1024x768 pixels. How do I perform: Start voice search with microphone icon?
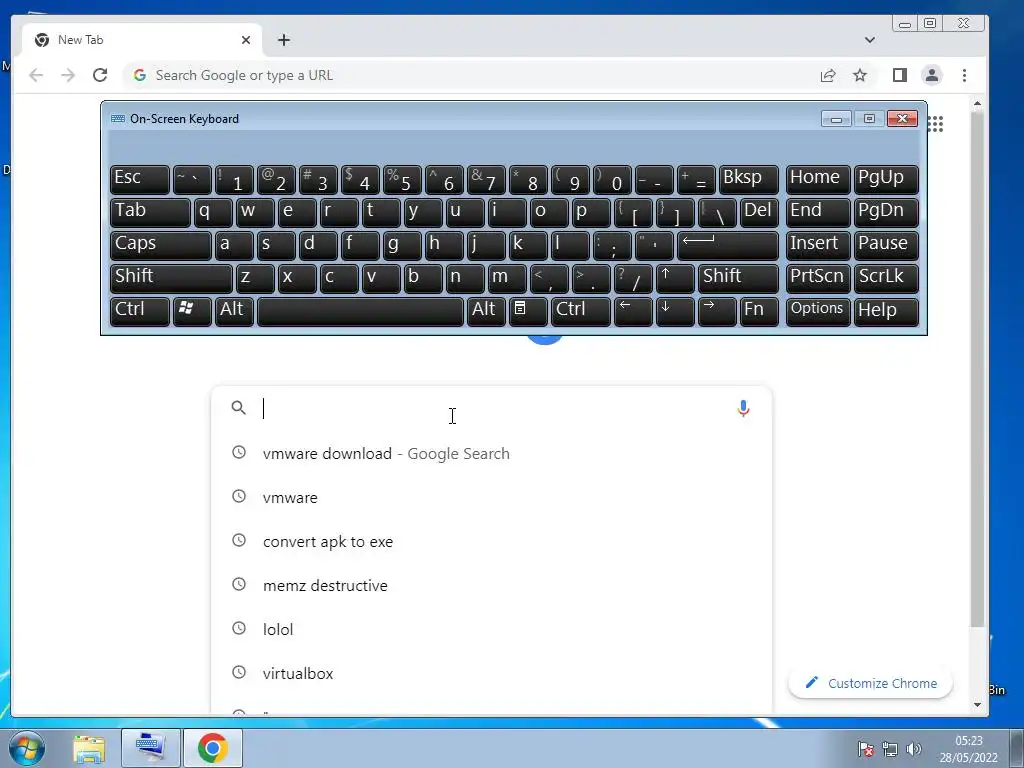(743, 408)
